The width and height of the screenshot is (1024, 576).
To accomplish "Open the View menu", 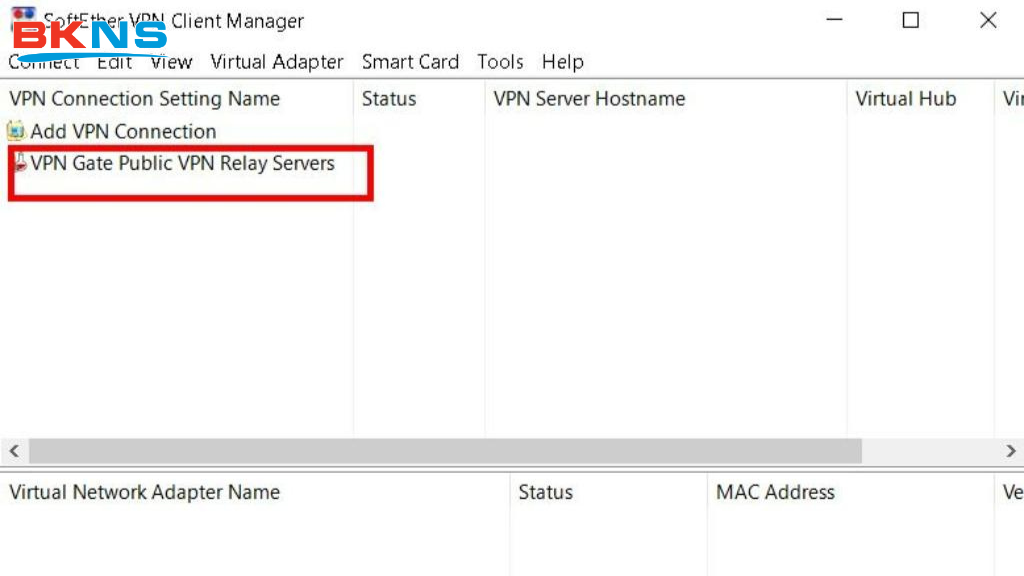I will [171, 62].
